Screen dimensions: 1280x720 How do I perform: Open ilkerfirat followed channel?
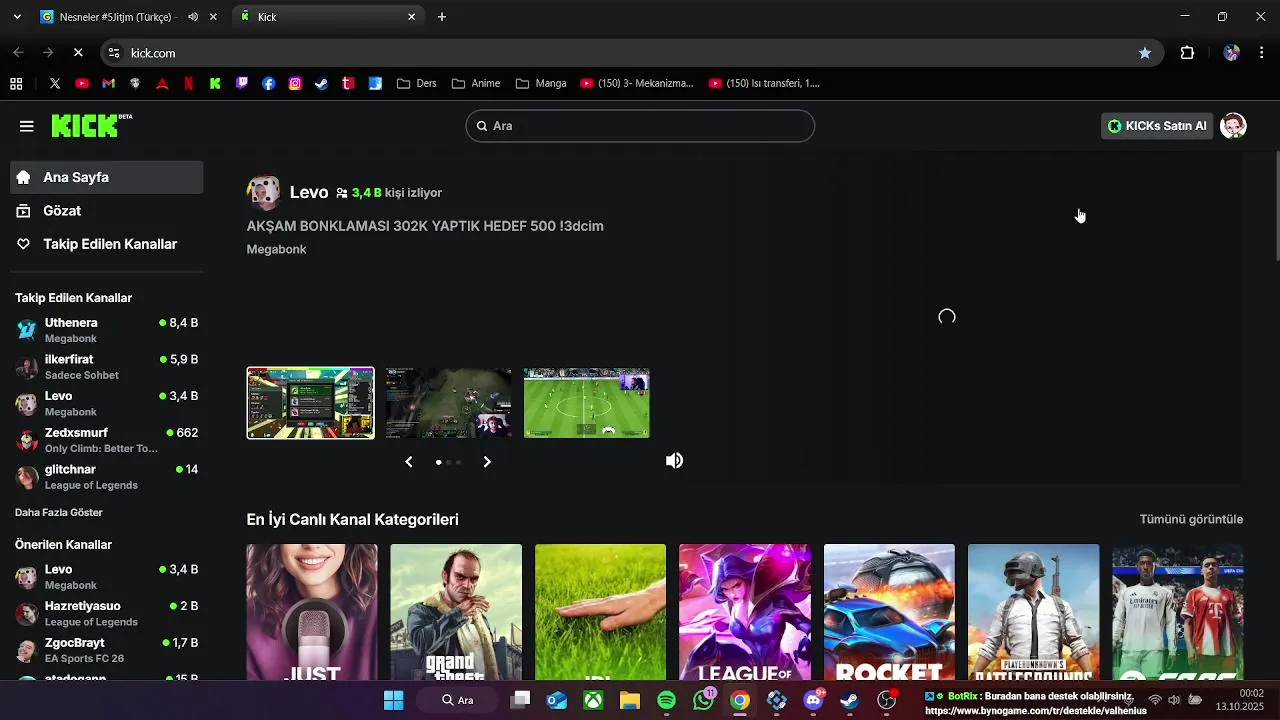(x=107, y=367)
